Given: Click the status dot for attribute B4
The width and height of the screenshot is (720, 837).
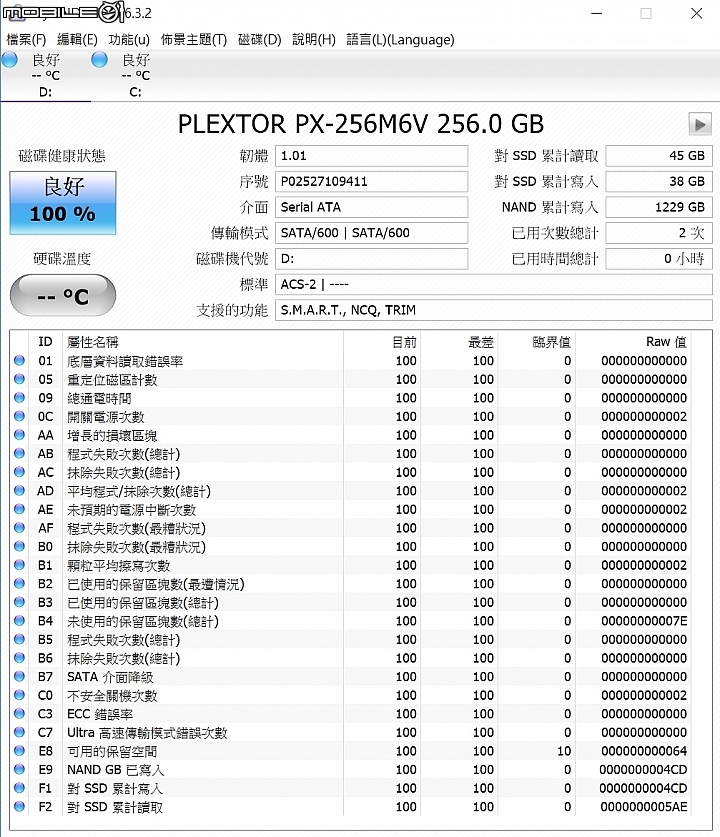Looking at the screenshot, I should [20, 621].
